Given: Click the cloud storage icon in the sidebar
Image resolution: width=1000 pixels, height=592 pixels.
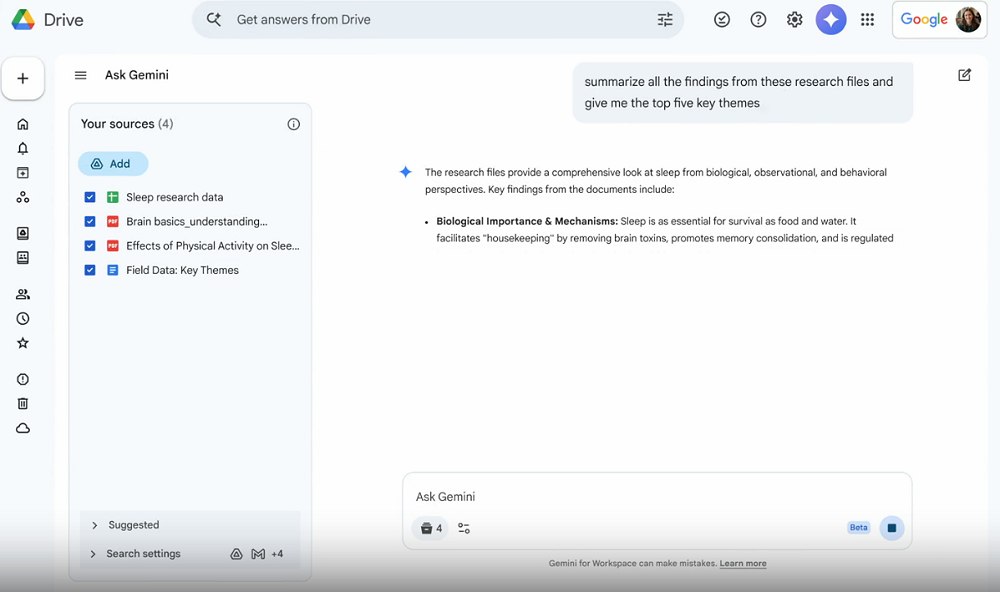Looking at the screenshot, I should (x=24, y=428).
